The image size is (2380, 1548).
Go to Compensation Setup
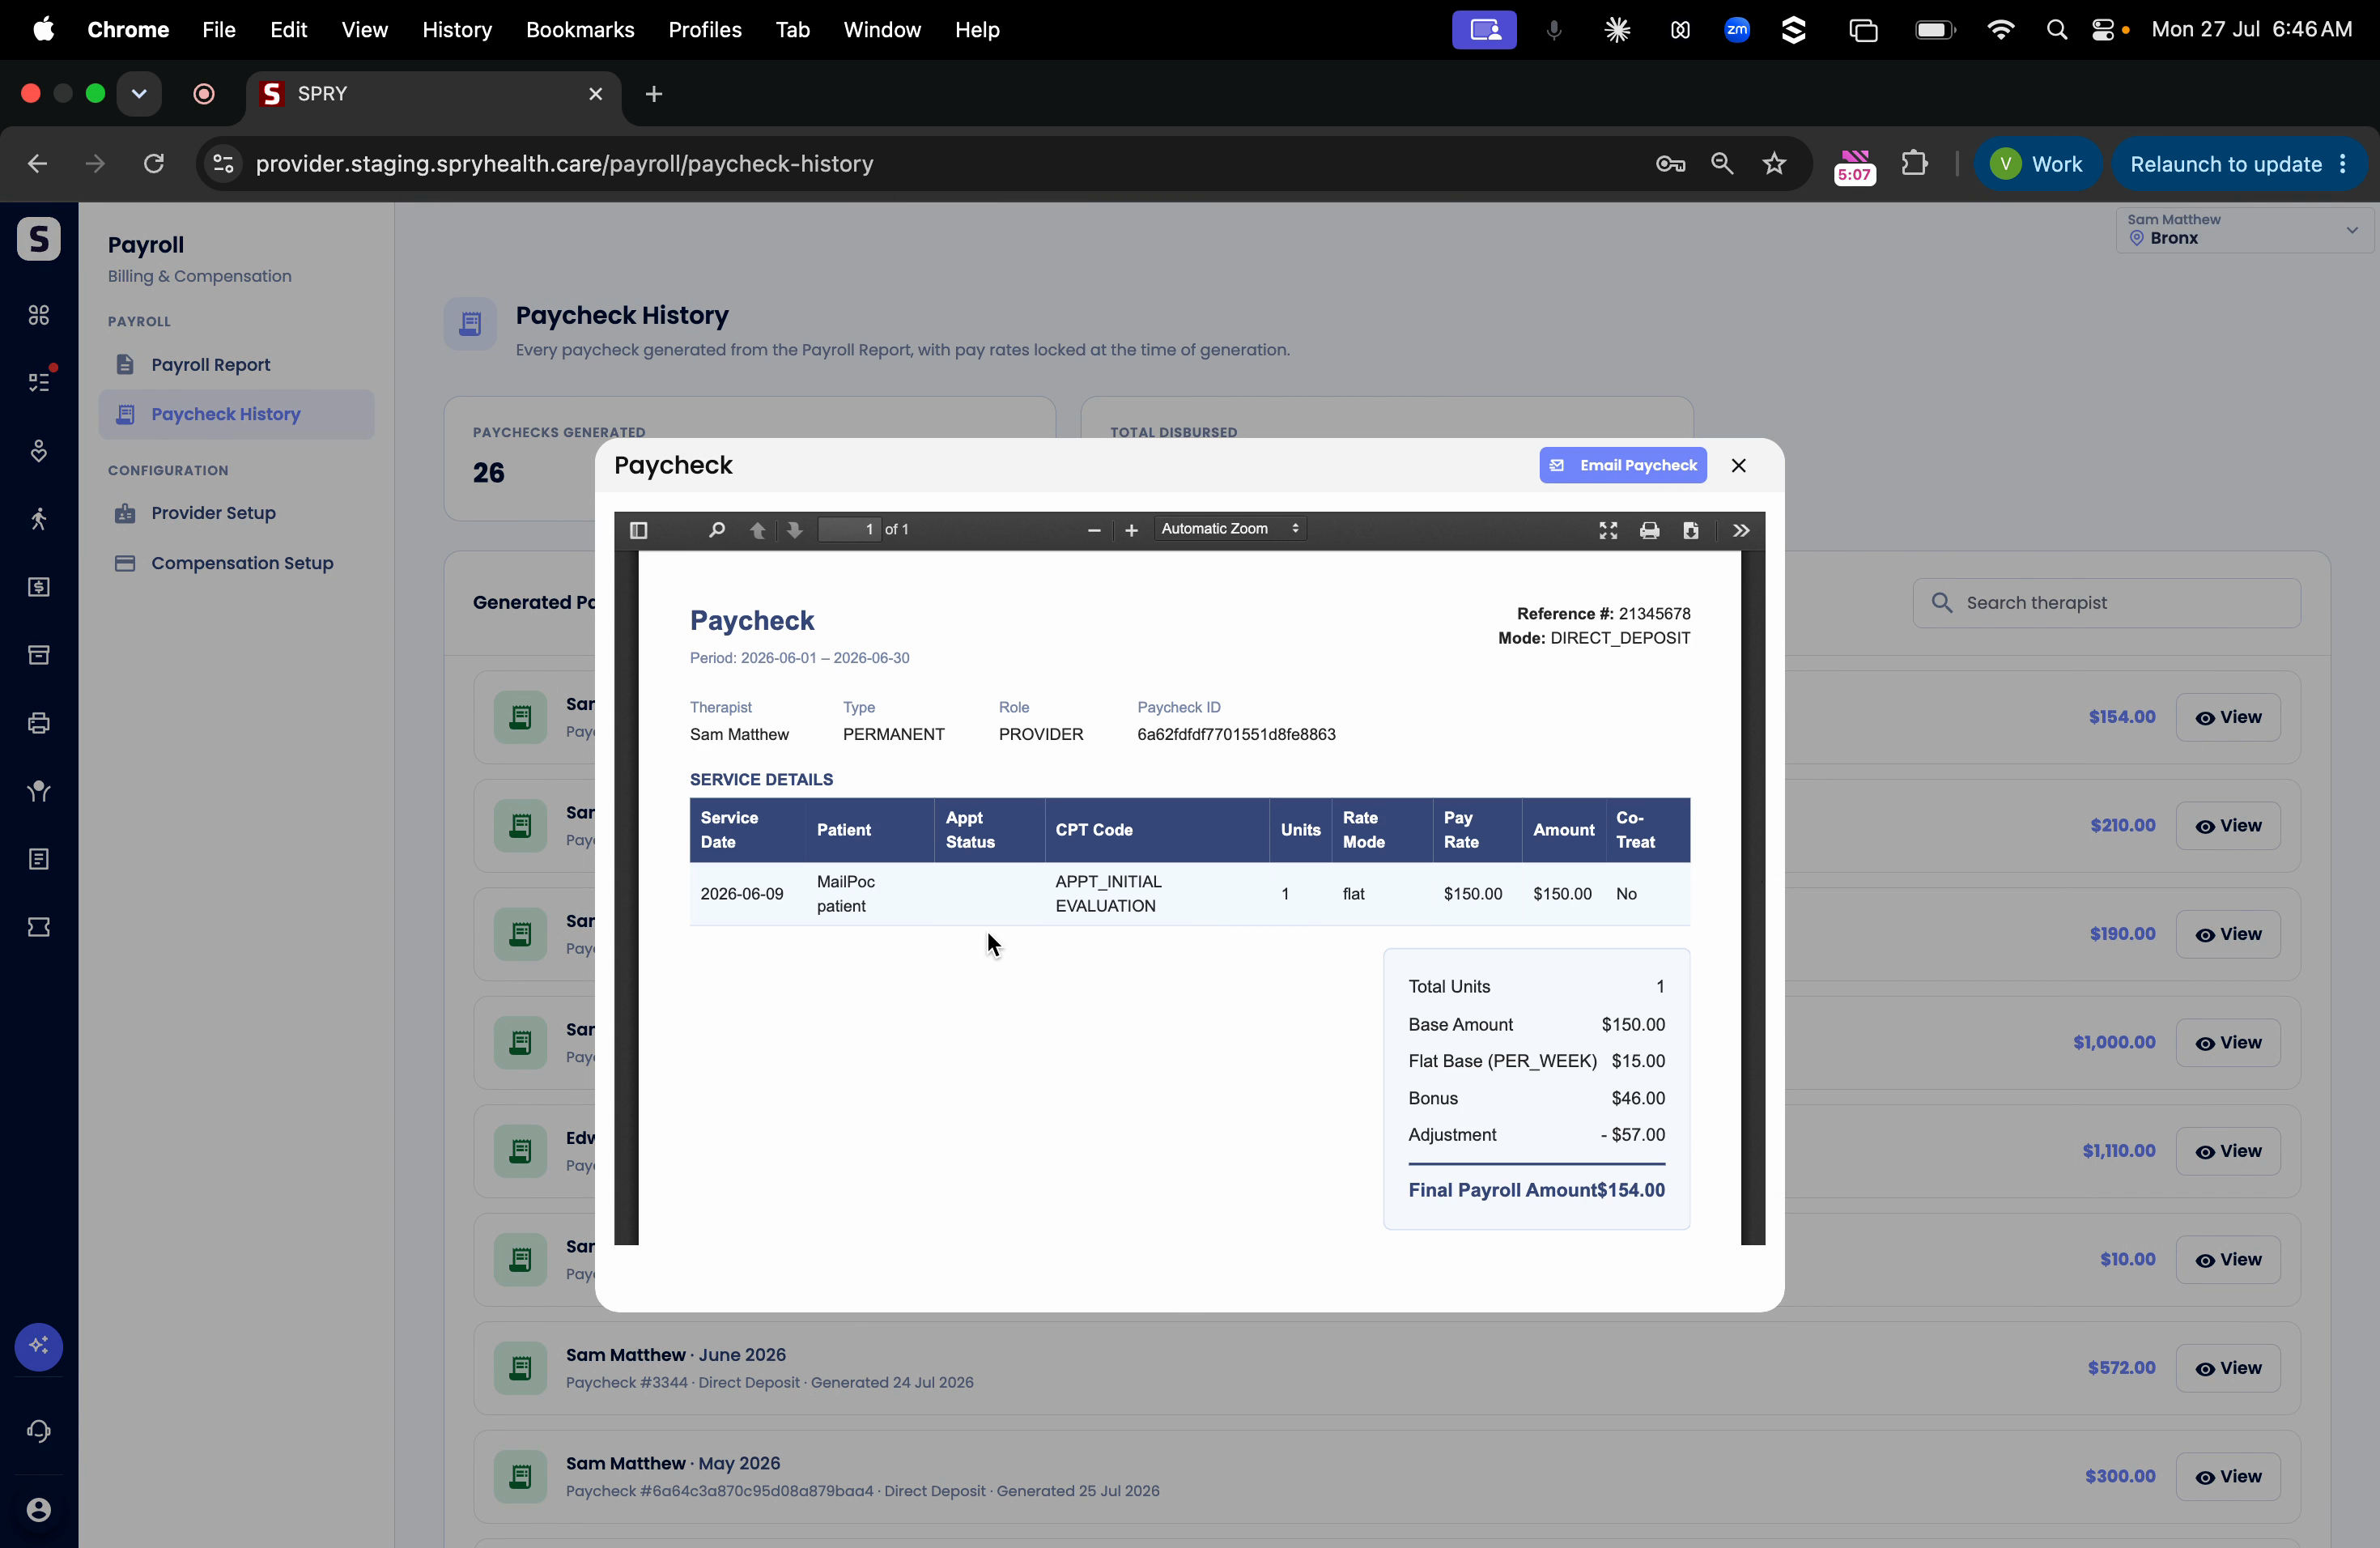[x=242, y=563]
